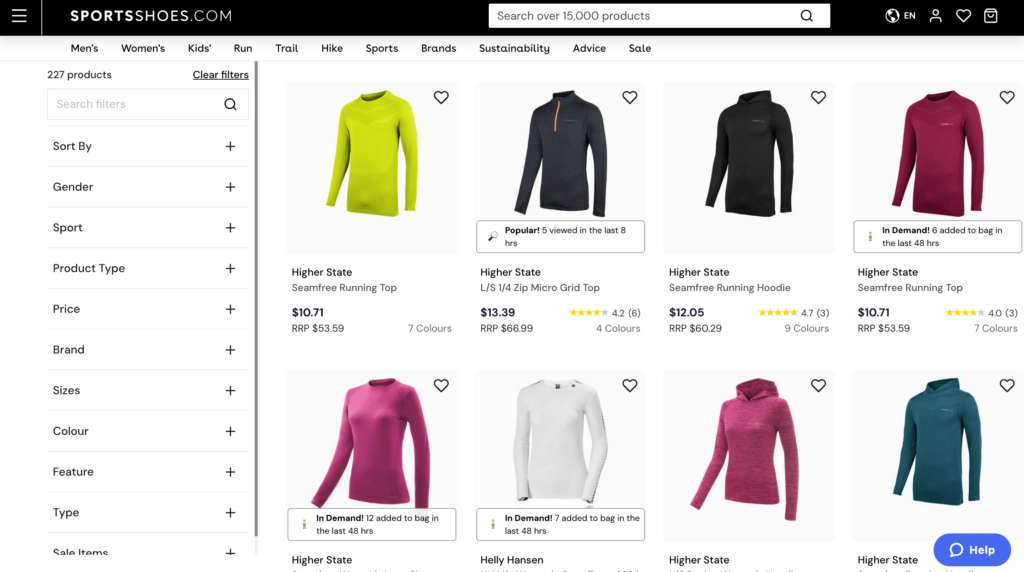The image size is (1024, 572).
Task: Expand the Sport filter
Action: pyautogui.click(x=148, y=227)
